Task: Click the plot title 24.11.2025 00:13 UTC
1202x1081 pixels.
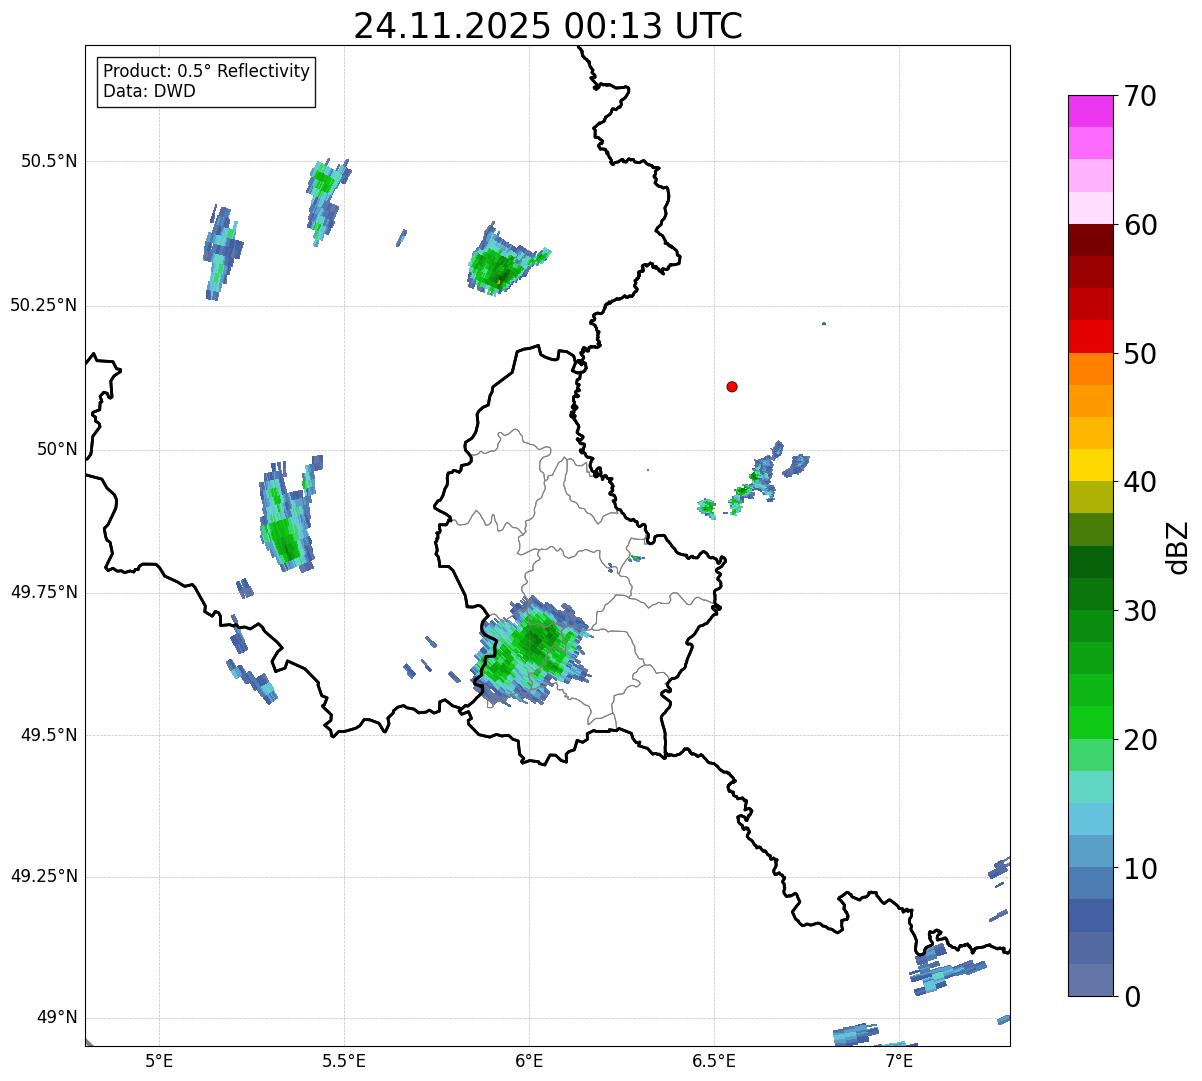Action: [548, 25]
